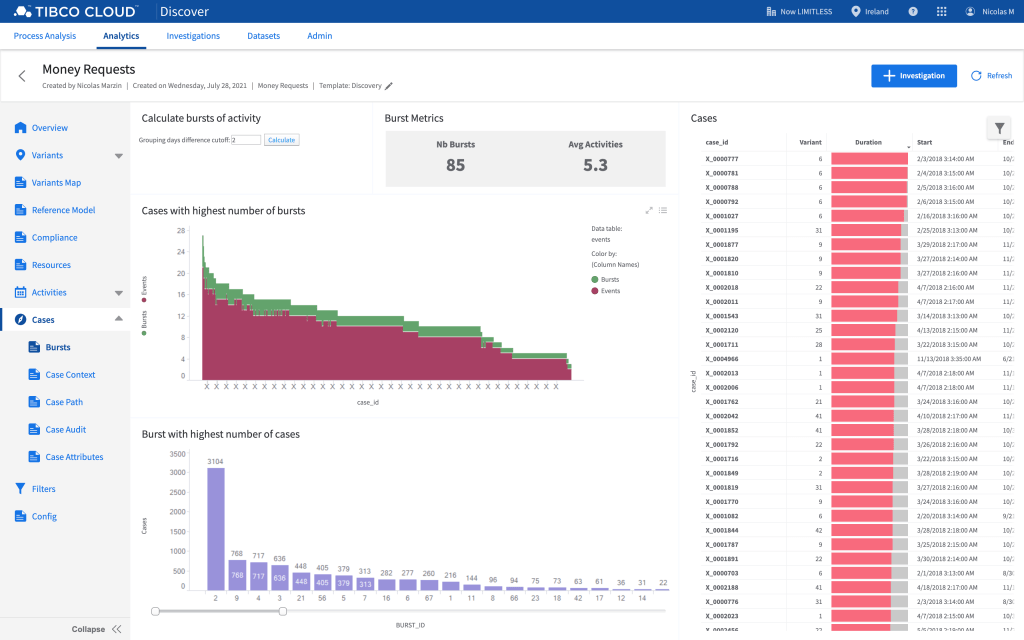Screen dimensions: 1024x640
Task: Maximize the bursts chart using expand icon
Action: click(x=649, y=210)
